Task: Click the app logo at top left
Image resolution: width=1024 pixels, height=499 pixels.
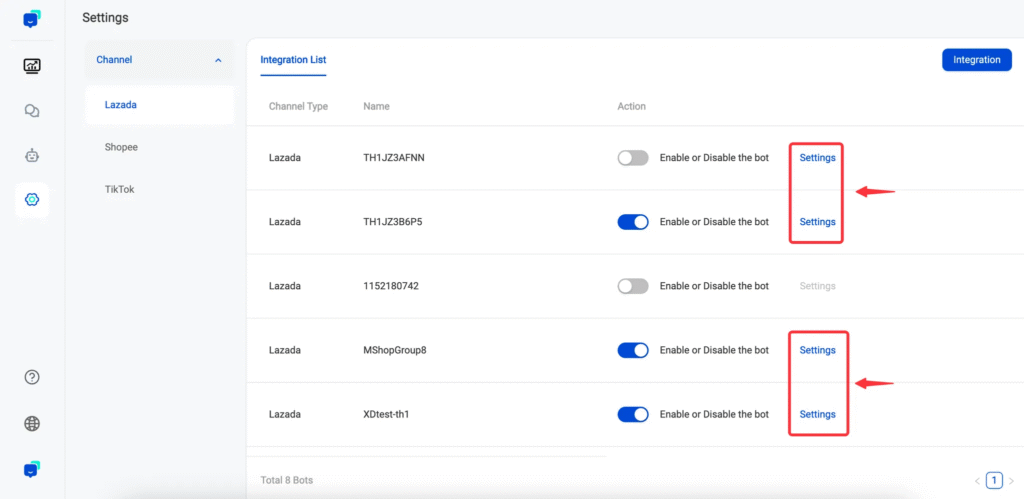Action: coord(31,19)
